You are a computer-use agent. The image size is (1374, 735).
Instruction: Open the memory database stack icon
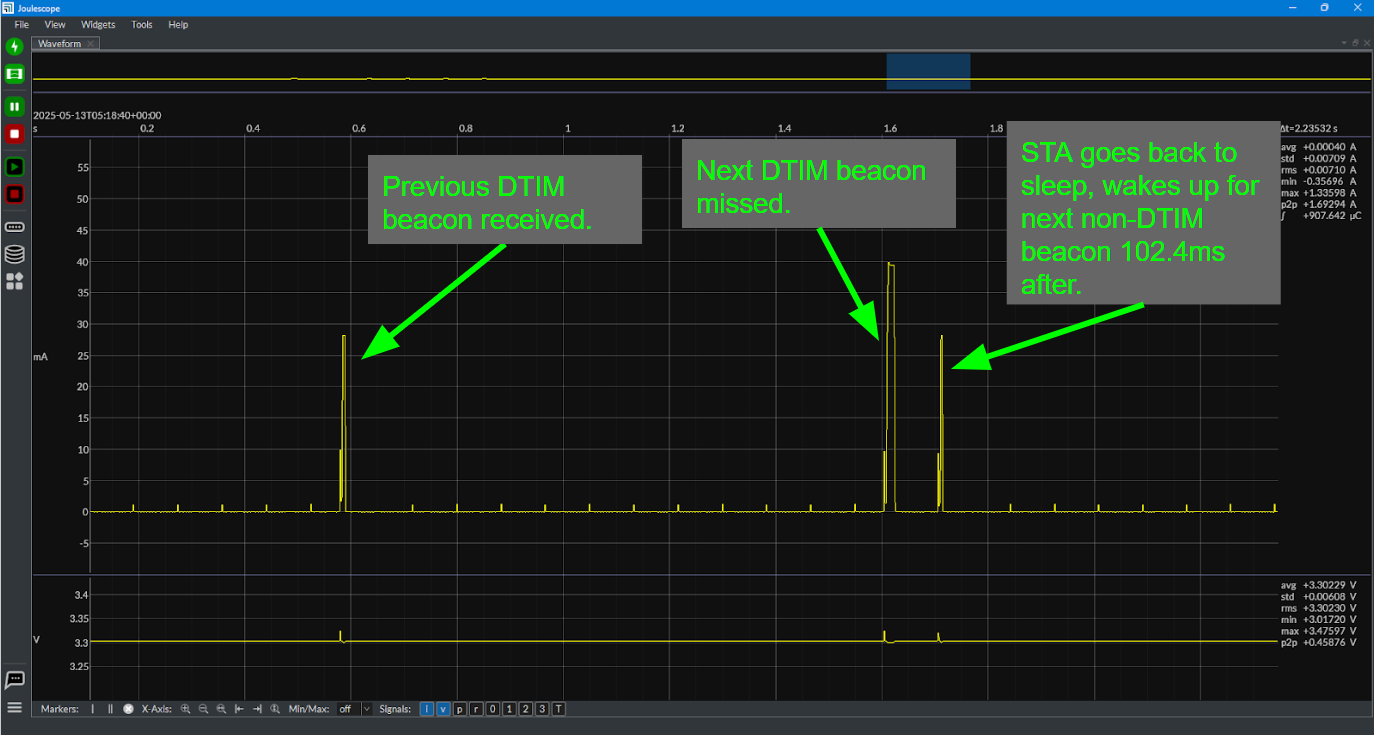click(14, 254)
